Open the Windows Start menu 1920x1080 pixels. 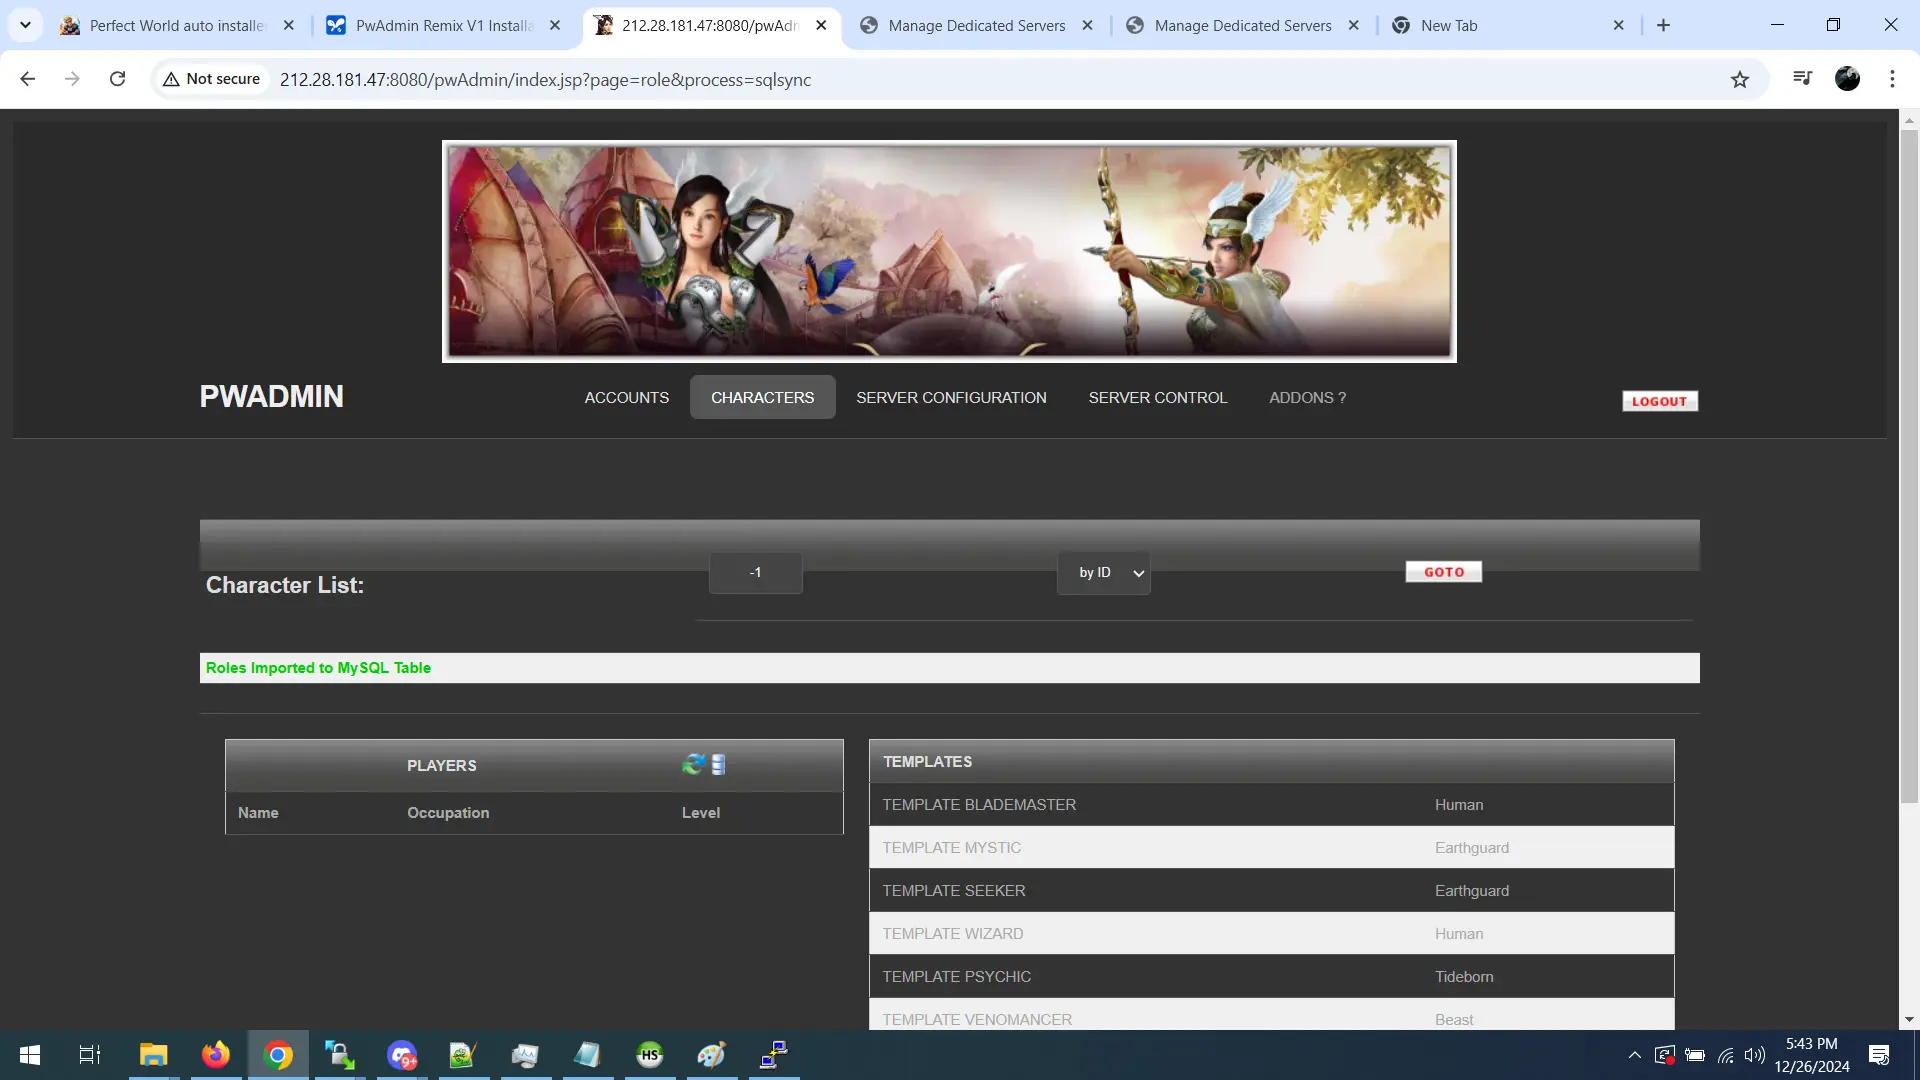[x=30, y=1055]
